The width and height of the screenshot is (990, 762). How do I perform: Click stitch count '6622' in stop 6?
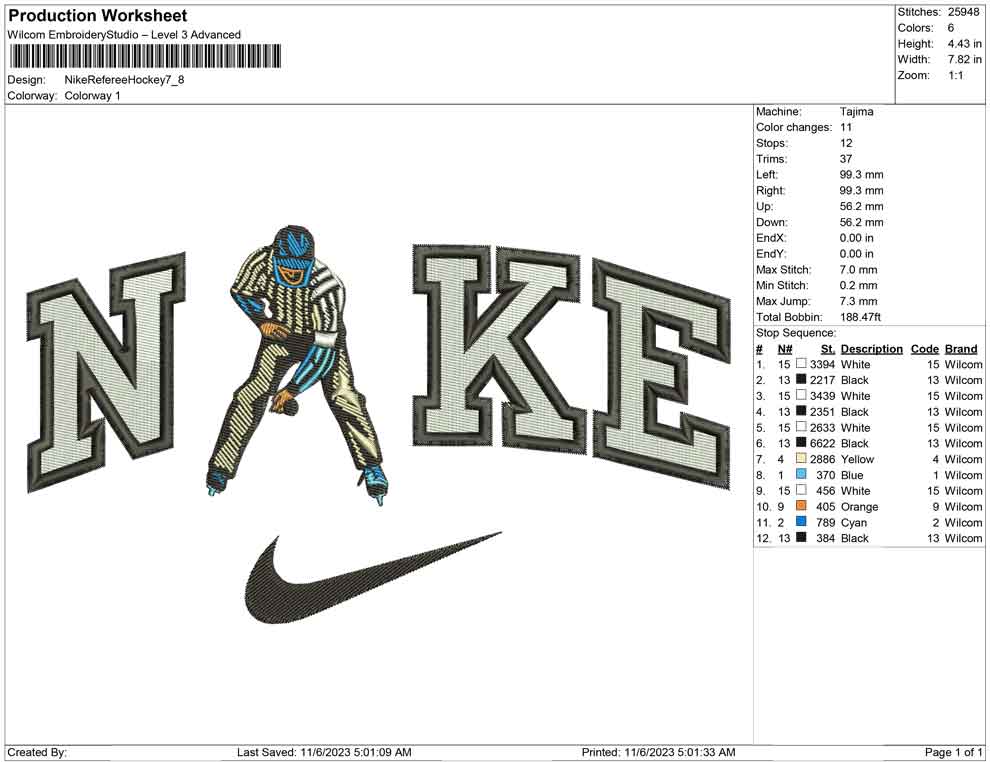click(x=822, y=443)
